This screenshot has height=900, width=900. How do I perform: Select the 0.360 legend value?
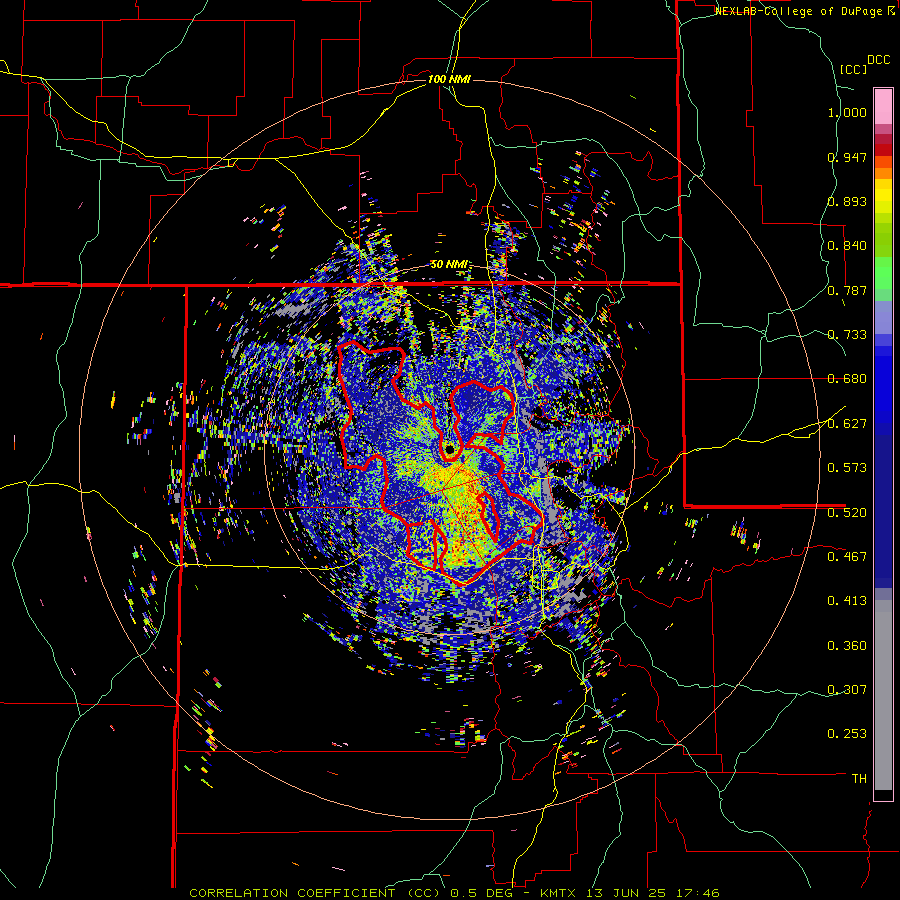tap(847, 646)
